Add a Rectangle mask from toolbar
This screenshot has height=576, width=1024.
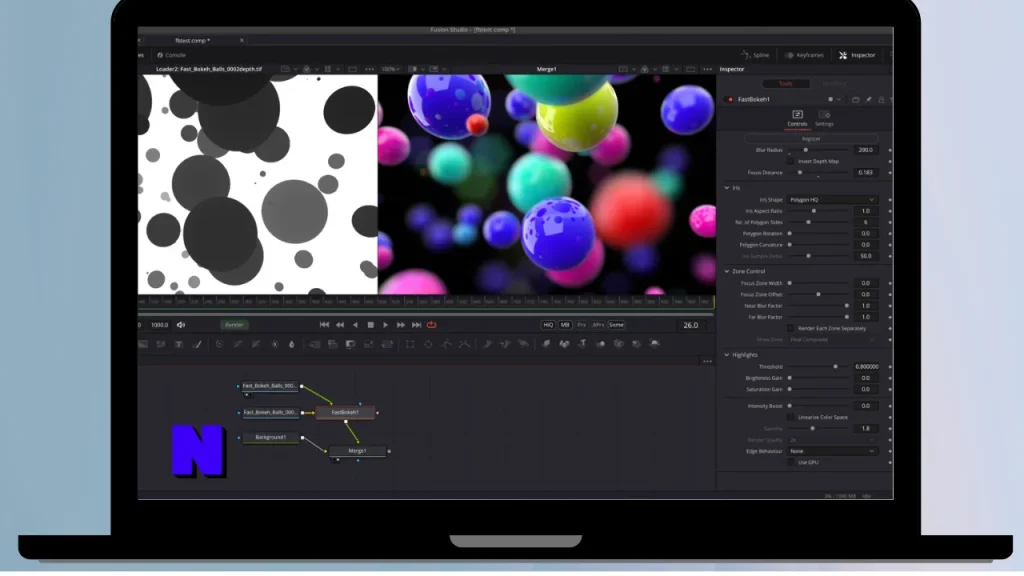tap(410, 344)
